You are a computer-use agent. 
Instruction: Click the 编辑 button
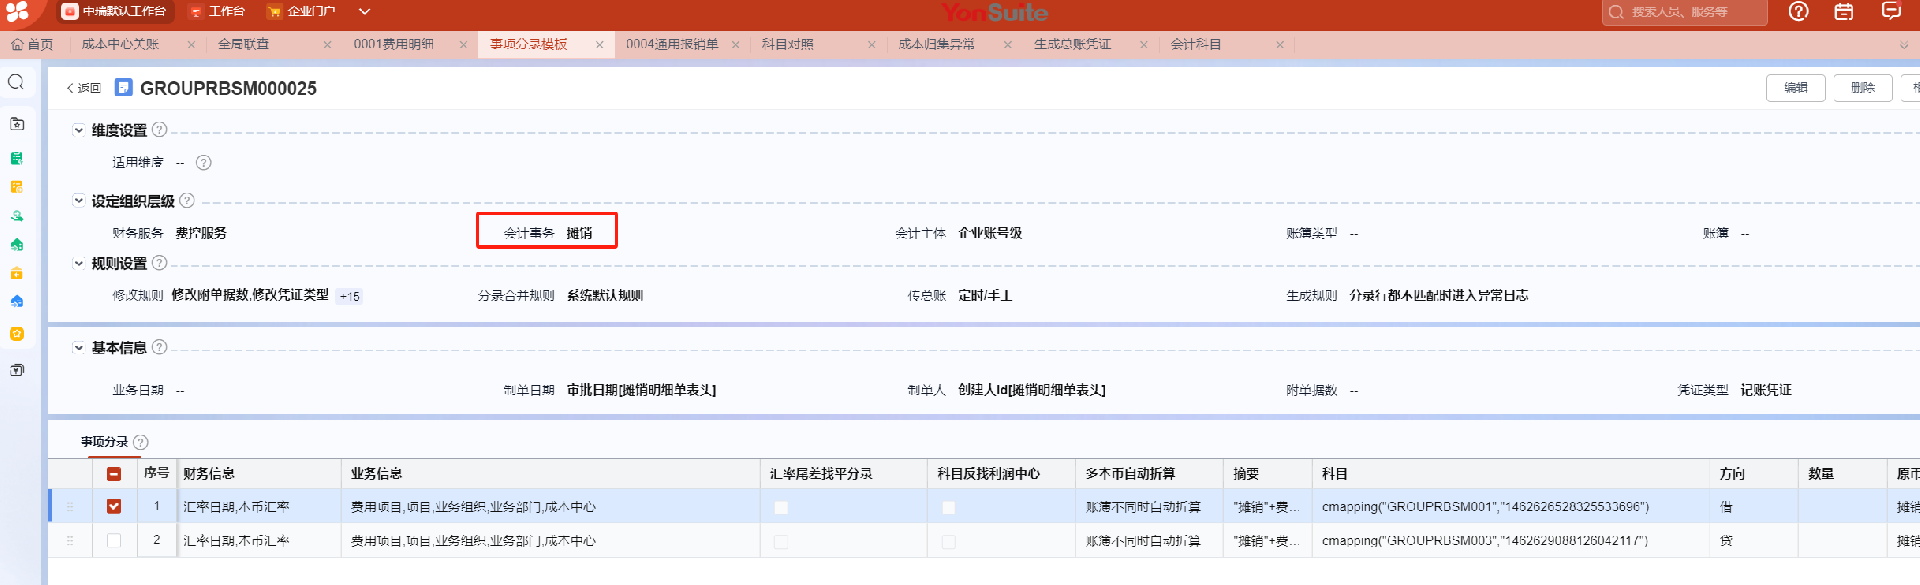pyautogui.click(x=1795, y=88)
